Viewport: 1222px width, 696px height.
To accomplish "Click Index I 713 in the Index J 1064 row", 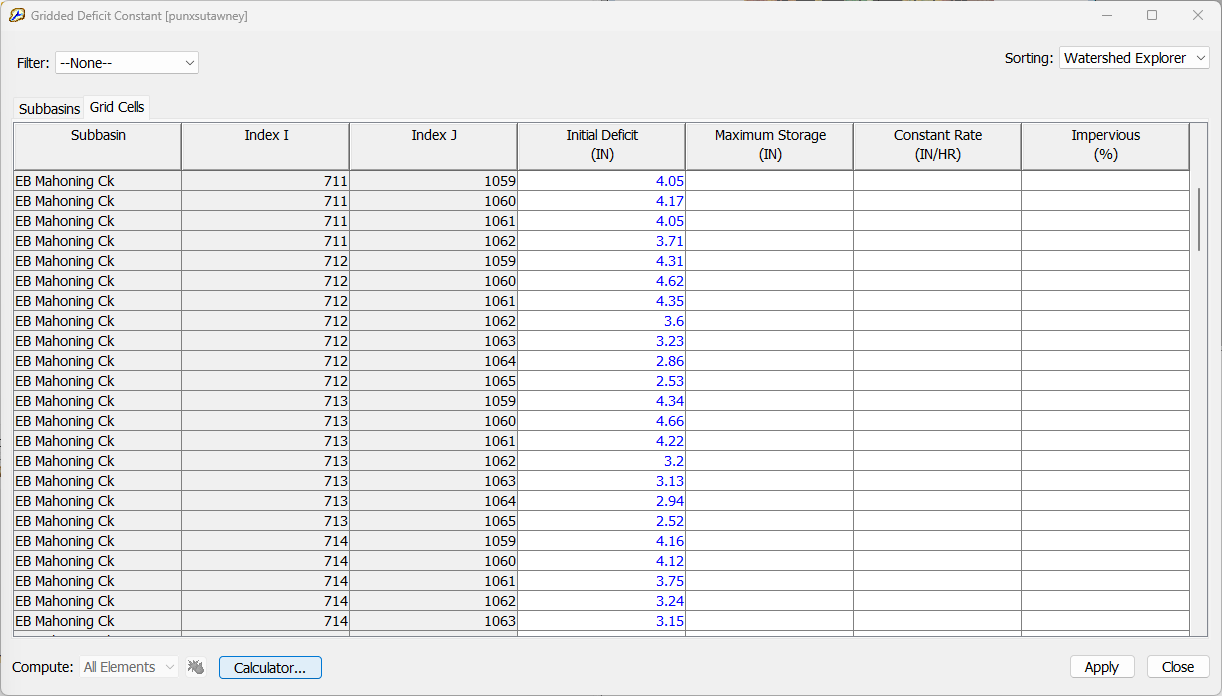I will click(266, 501).
